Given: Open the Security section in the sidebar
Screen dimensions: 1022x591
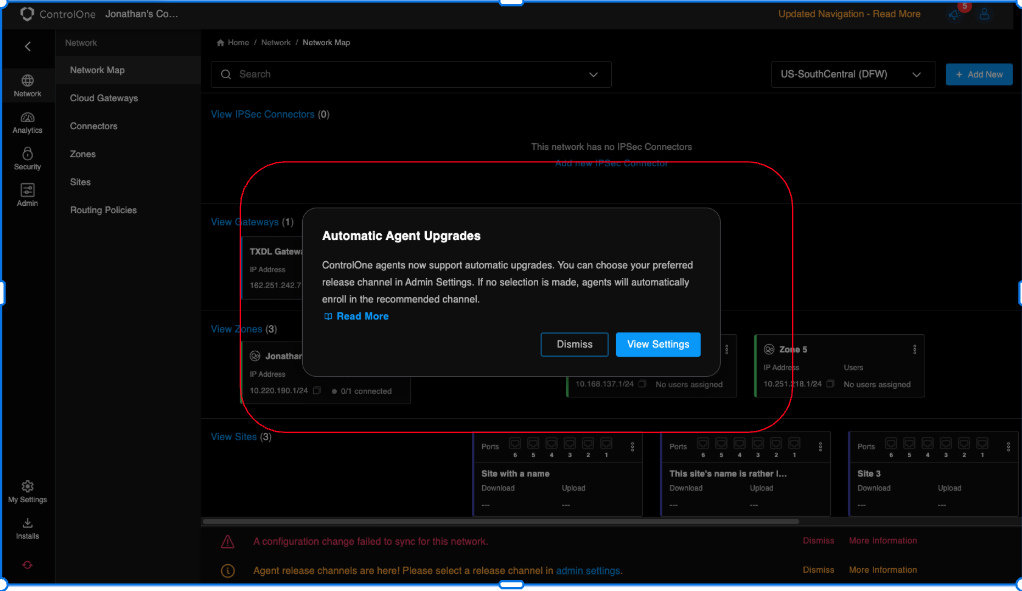Looking at the screenshot, I should [27, 158].
